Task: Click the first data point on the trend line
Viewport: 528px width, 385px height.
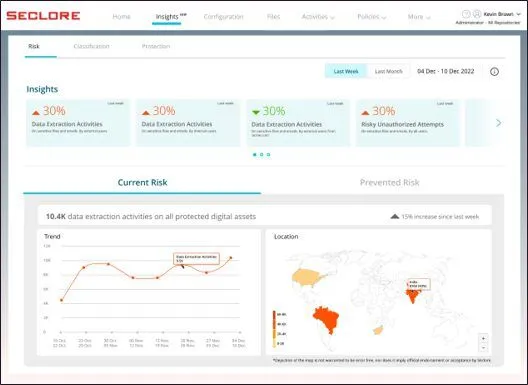Action: click(61, 300)
